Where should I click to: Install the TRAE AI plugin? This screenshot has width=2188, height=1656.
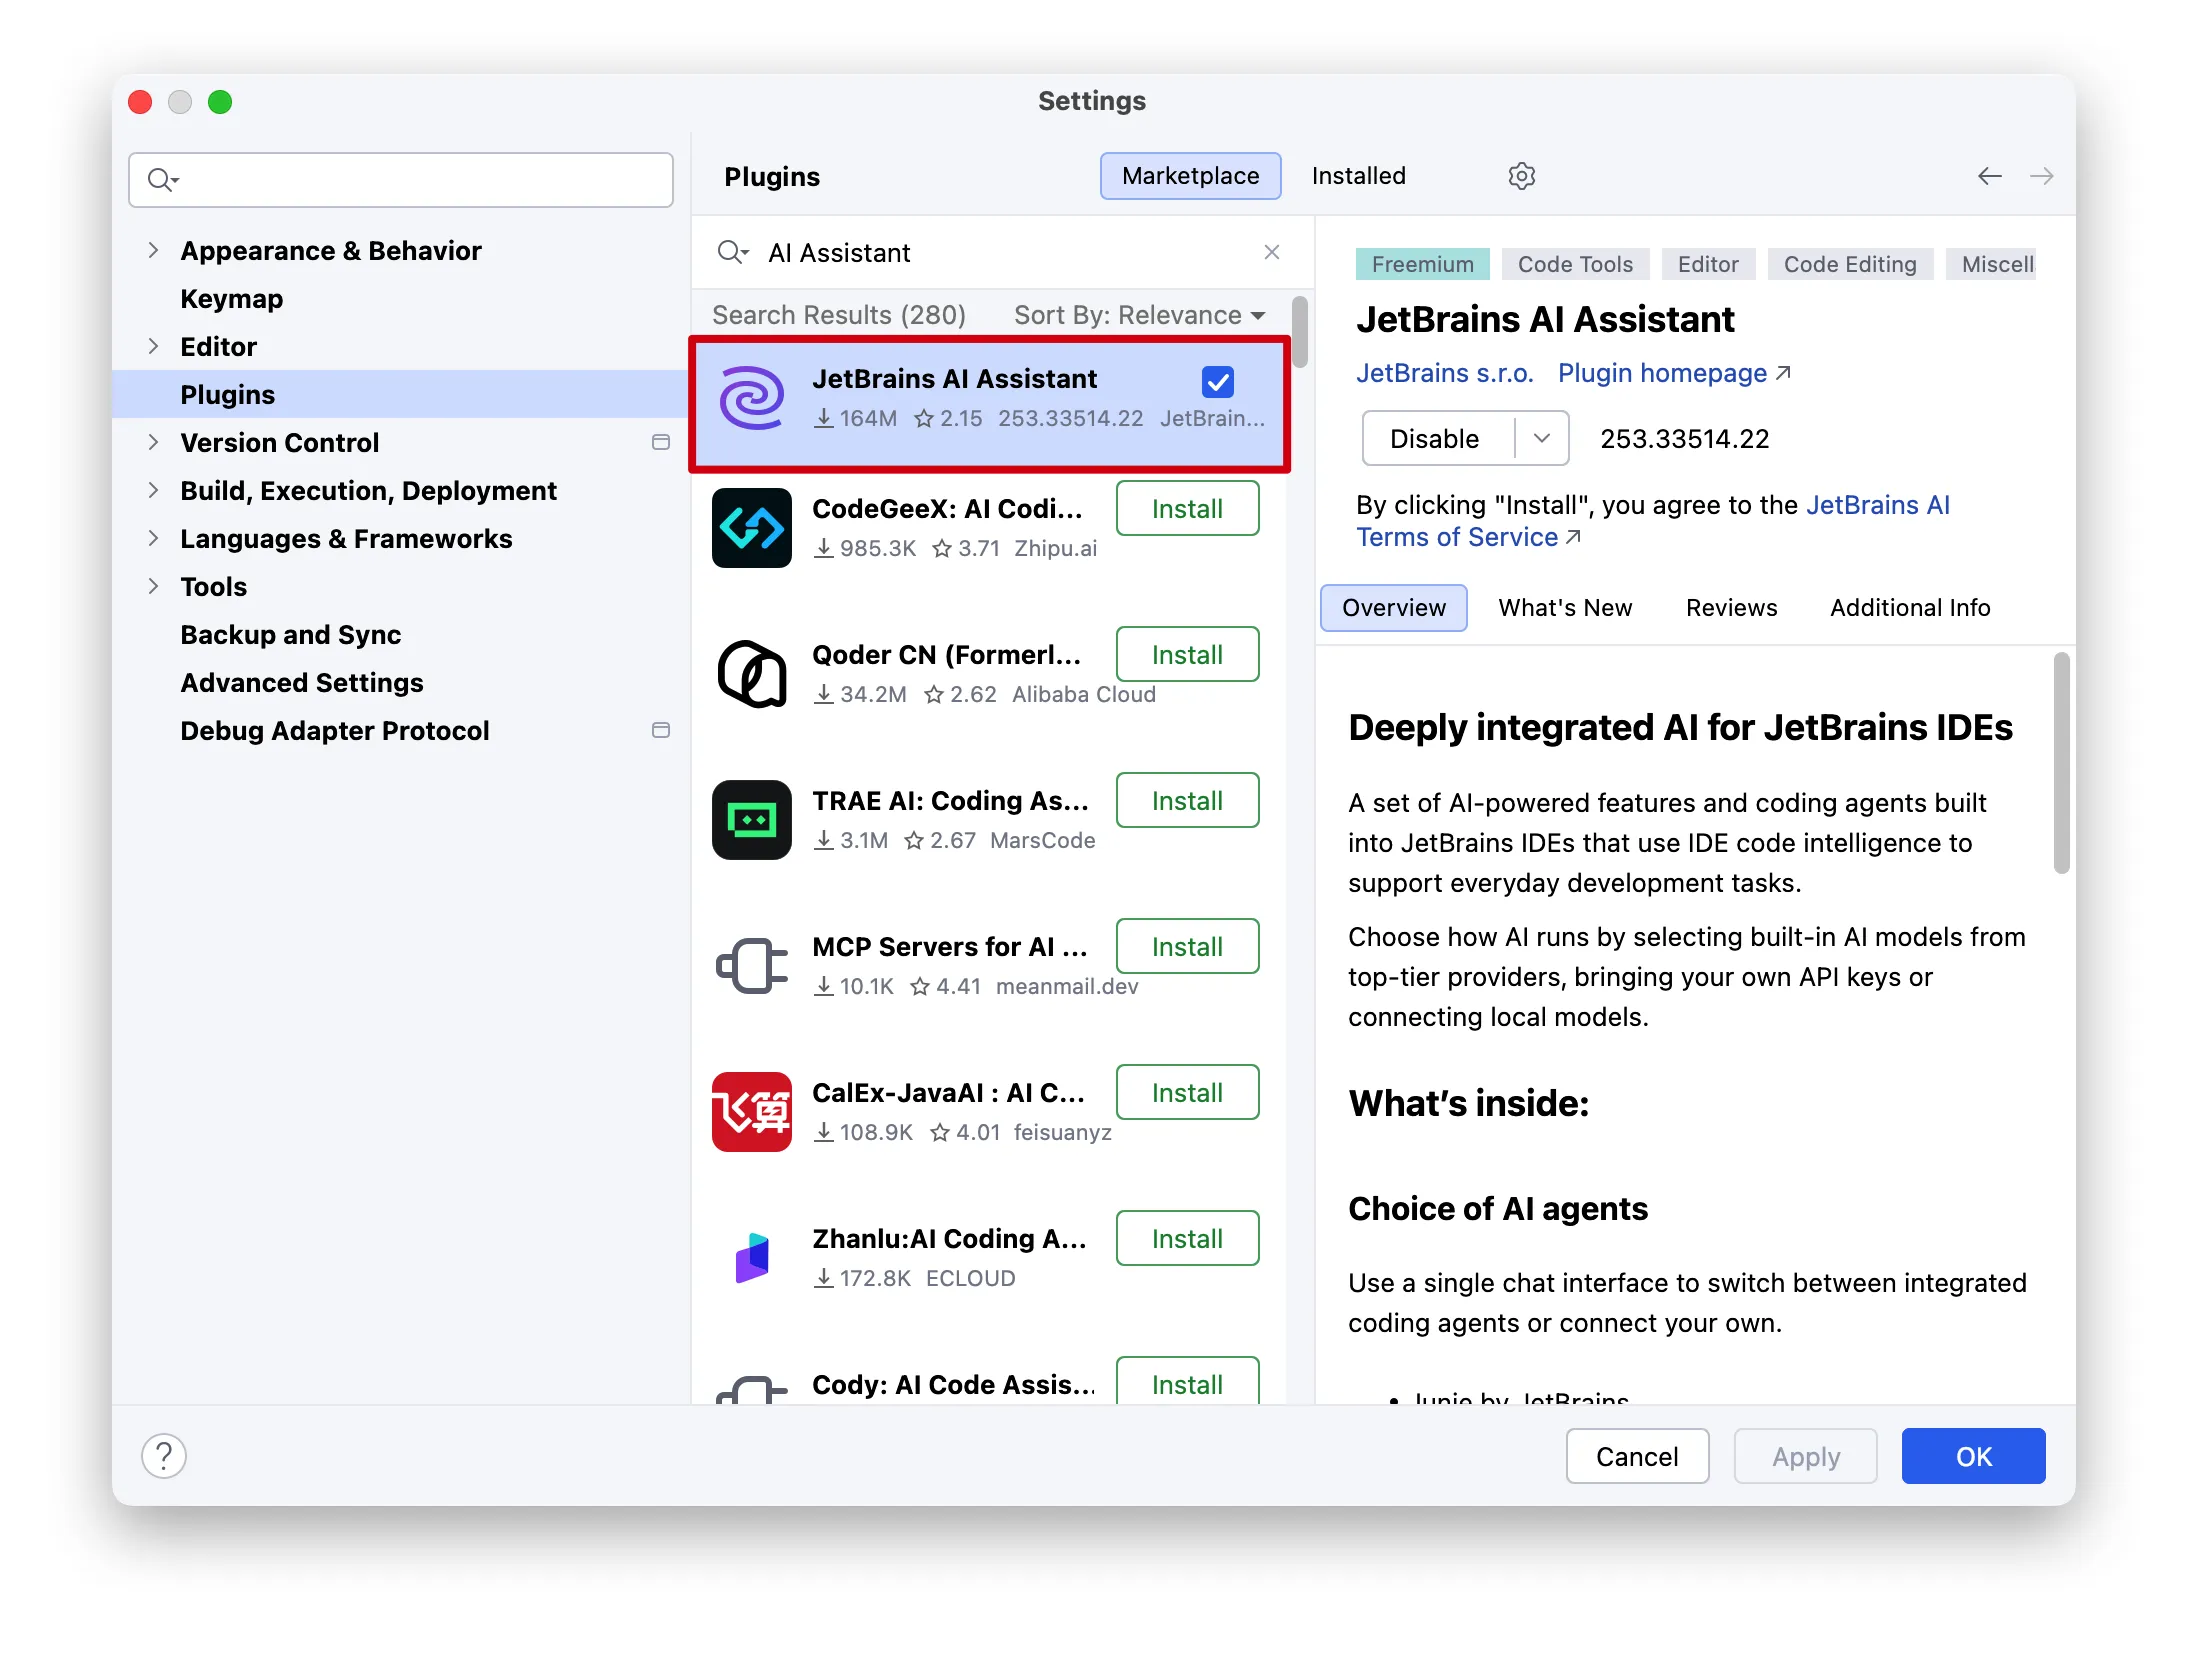[x=1187, y=800]
